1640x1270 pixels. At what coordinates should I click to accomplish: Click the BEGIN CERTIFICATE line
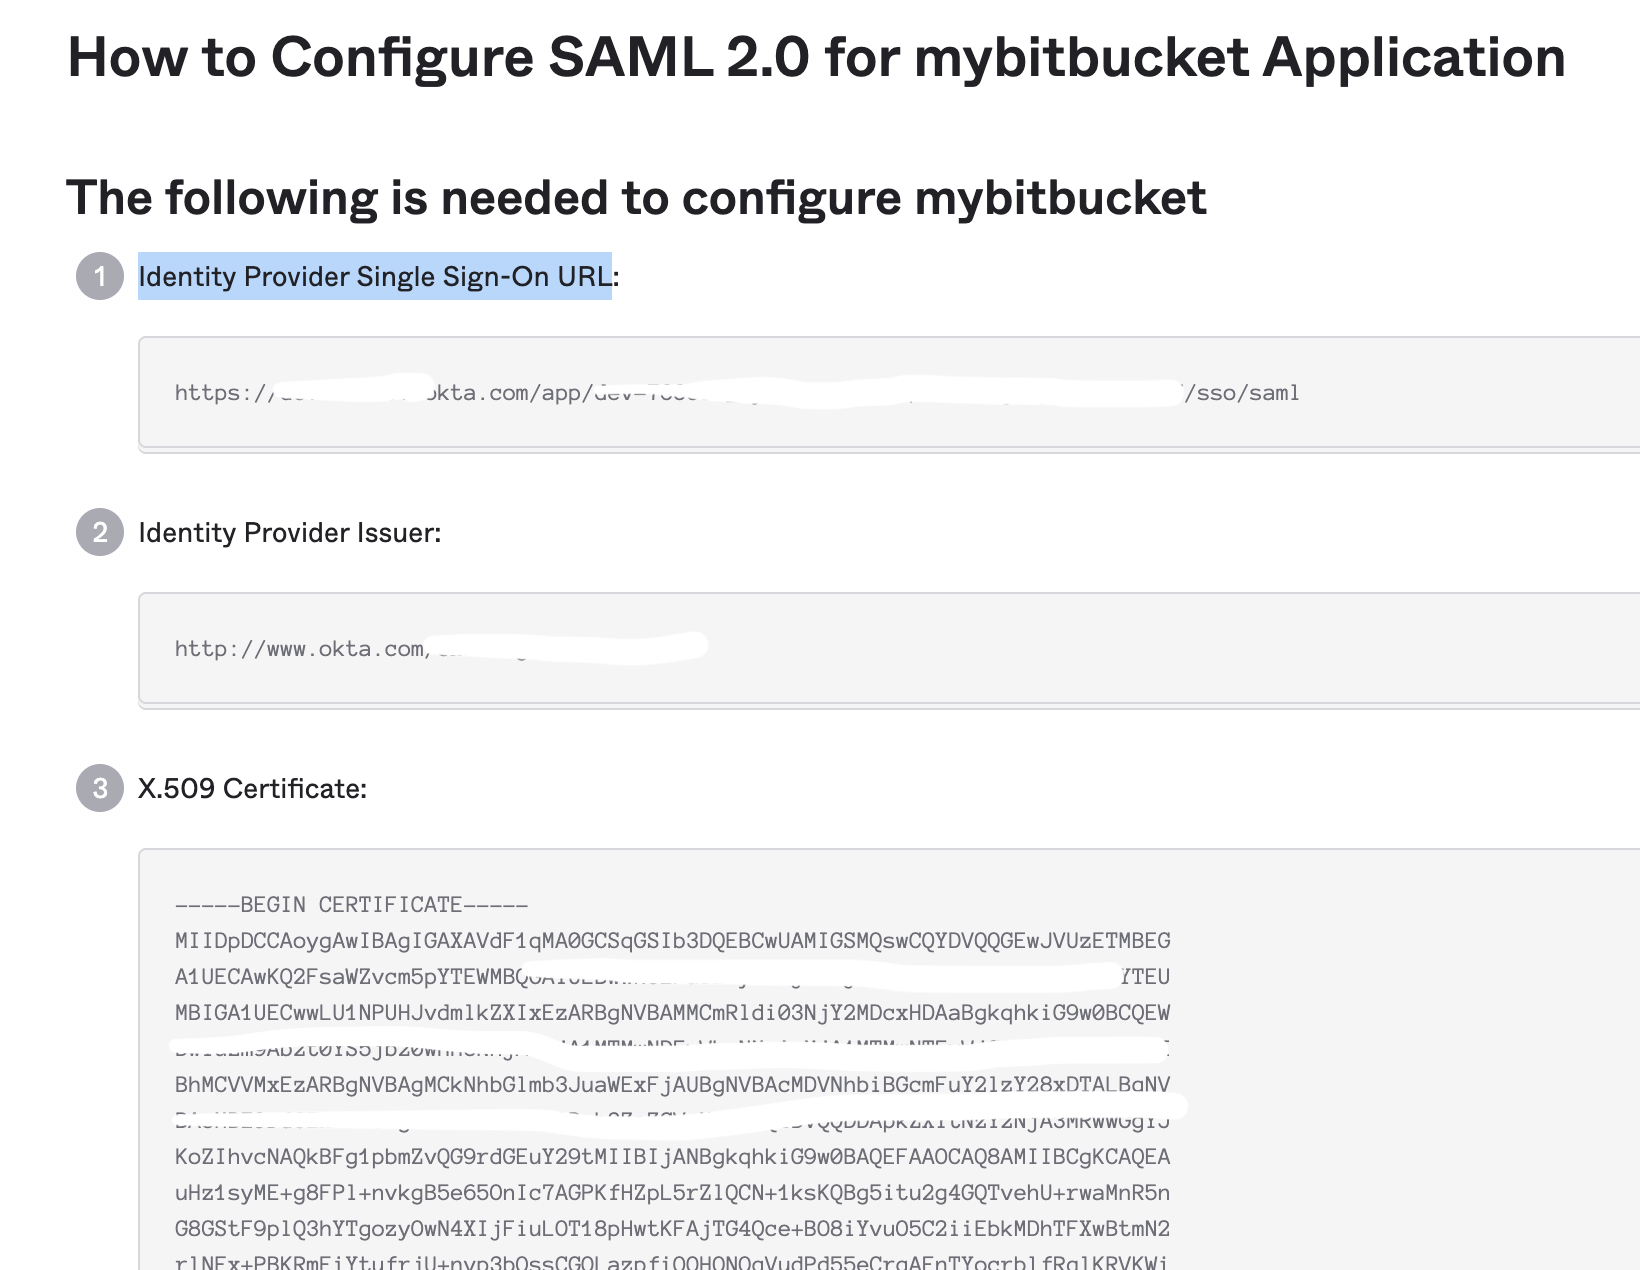pyautogui.click(x=351, y=905)
